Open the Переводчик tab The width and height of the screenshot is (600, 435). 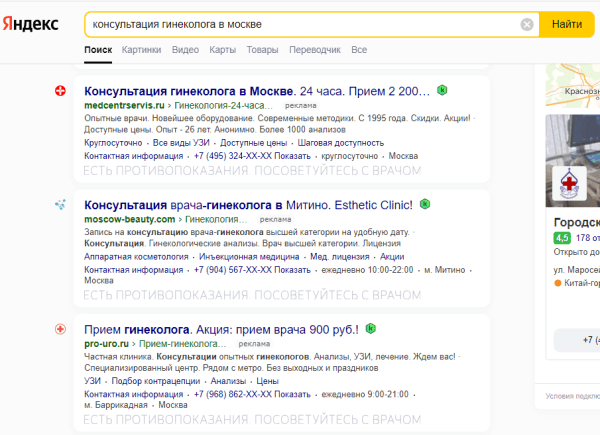point(315,50)
